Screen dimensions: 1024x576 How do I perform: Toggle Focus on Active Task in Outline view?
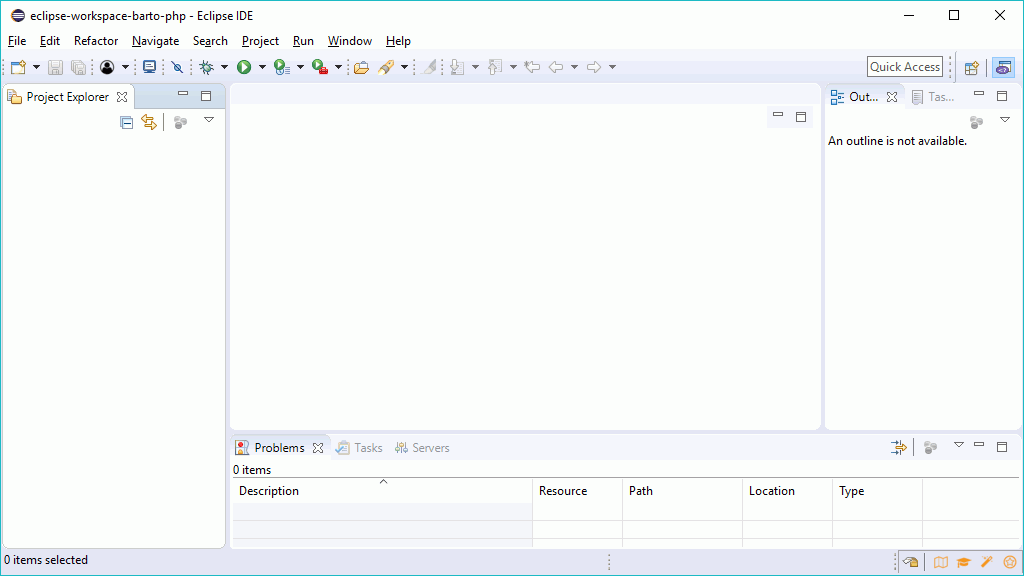point(976,122)
